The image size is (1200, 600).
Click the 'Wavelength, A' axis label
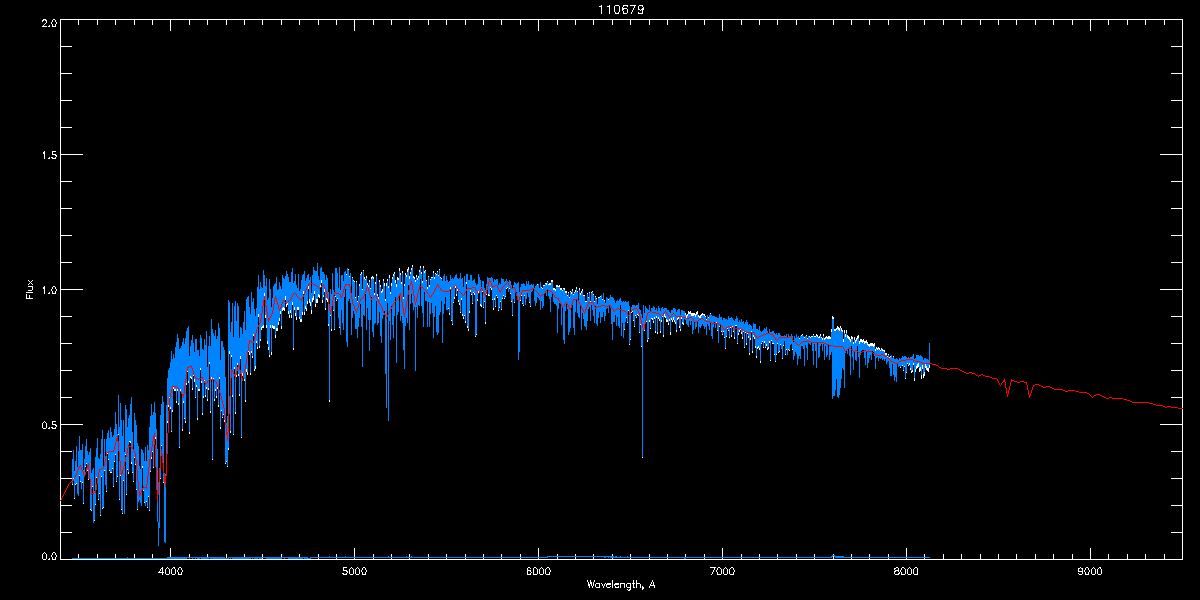click(621, 584)
